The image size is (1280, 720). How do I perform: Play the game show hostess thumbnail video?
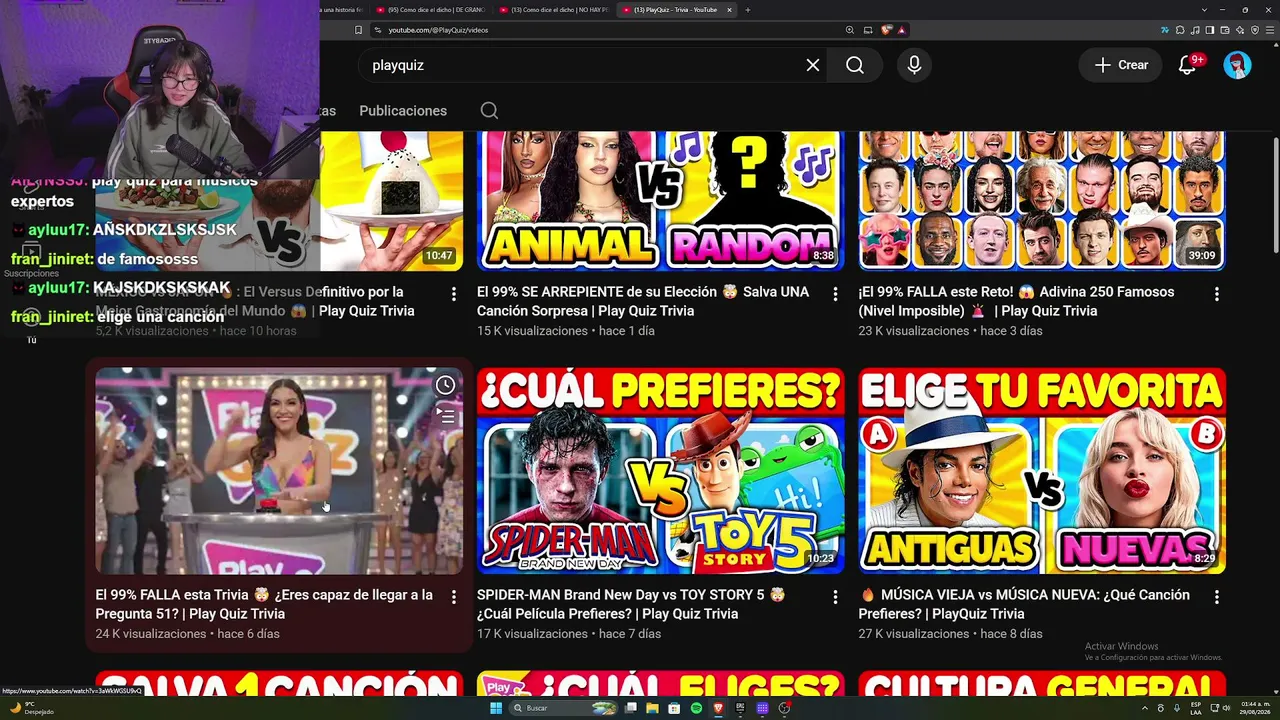[x=279, y=471]
